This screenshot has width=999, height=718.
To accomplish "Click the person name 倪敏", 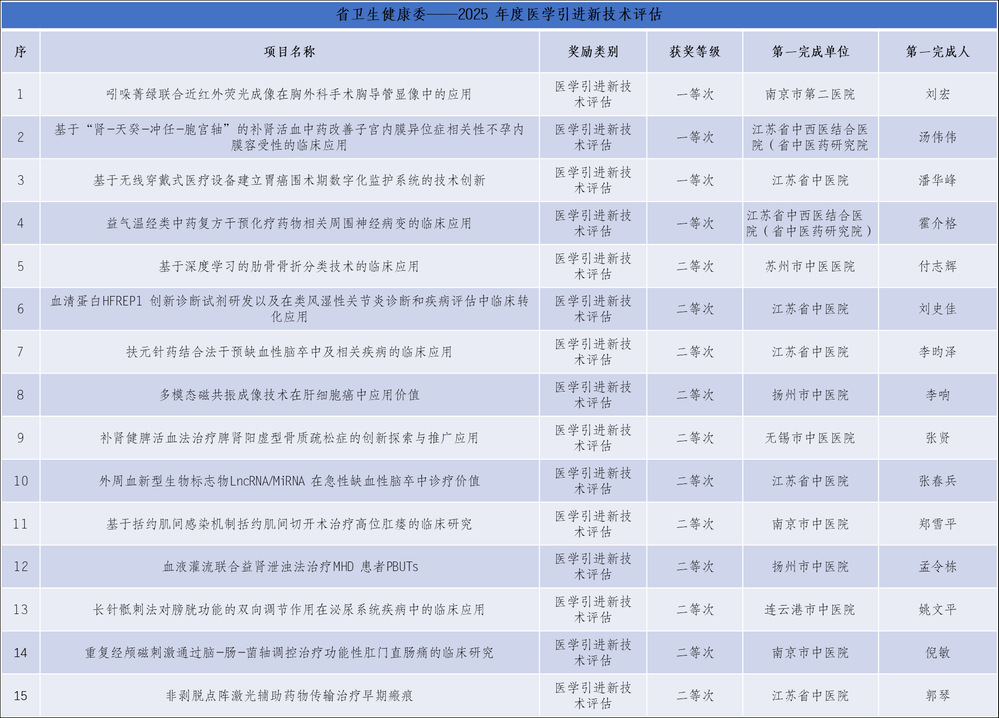I will 937,653.
